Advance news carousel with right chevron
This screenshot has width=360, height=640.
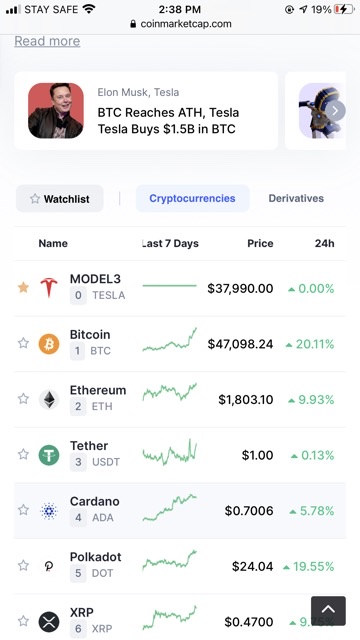click(336, 111)
